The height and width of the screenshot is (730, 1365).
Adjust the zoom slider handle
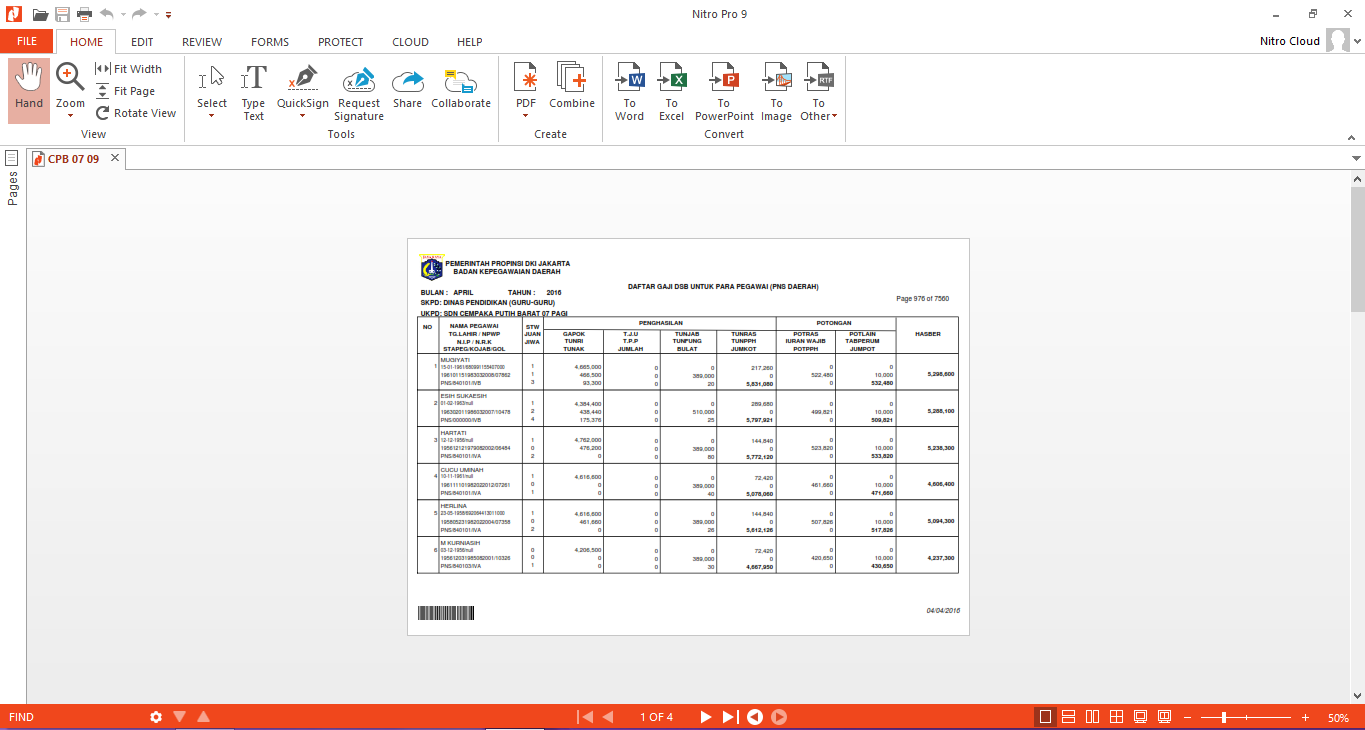(1224, 717)
